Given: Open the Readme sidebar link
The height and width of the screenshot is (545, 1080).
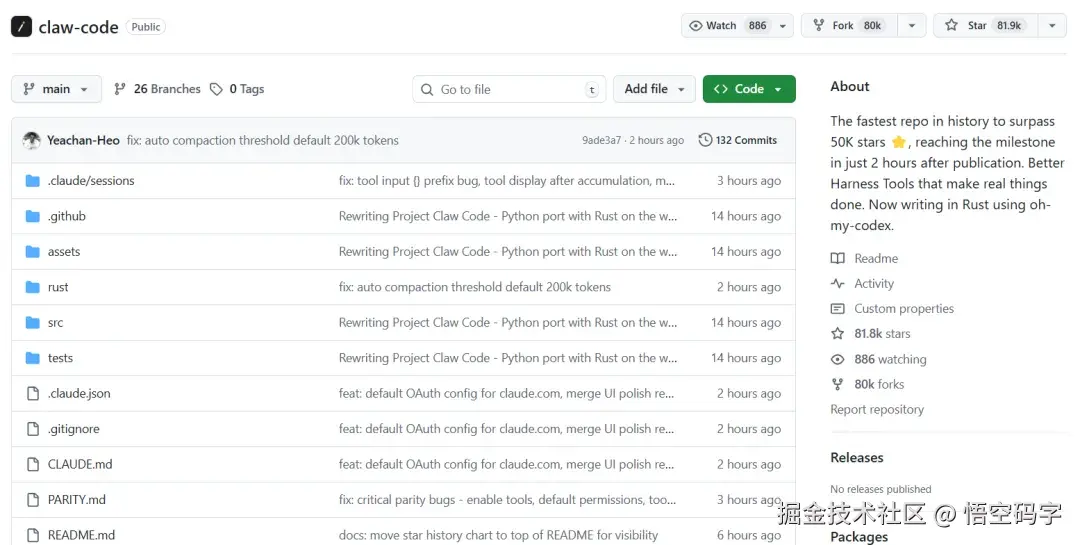Looking at the screenshot, I should pos(876,258).
